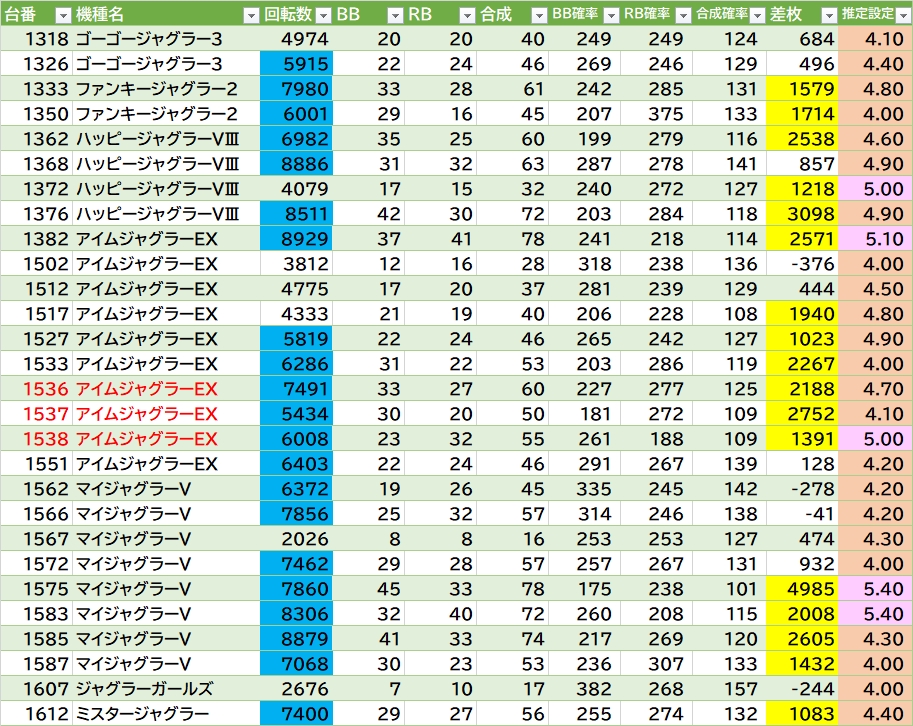Open the RB column filter dropdown

468,16
